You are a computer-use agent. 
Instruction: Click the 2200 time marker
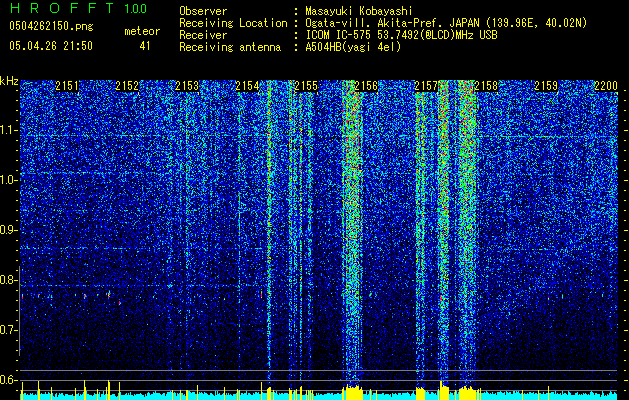[606, 86]
